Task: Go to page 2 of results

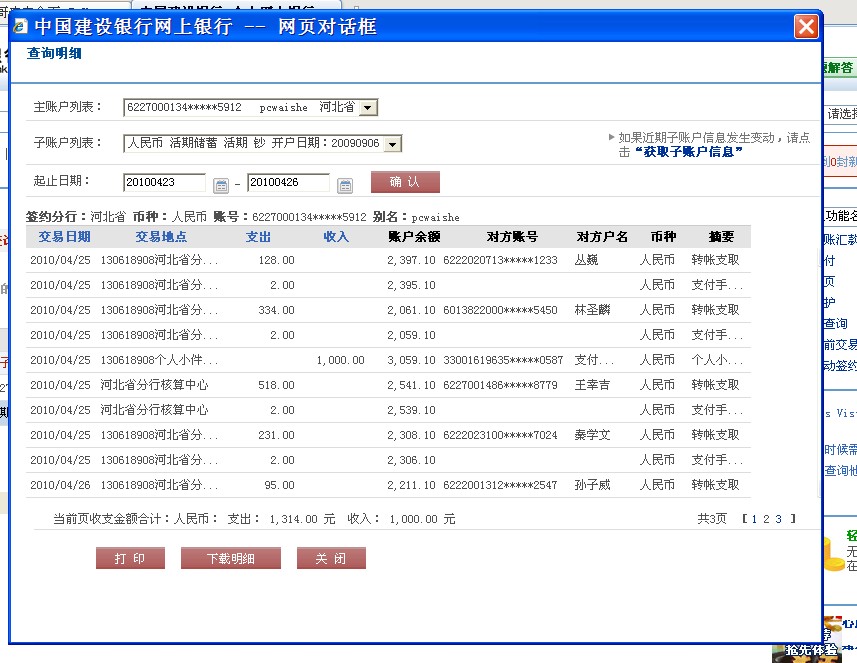Action: [x=766, y=519]
